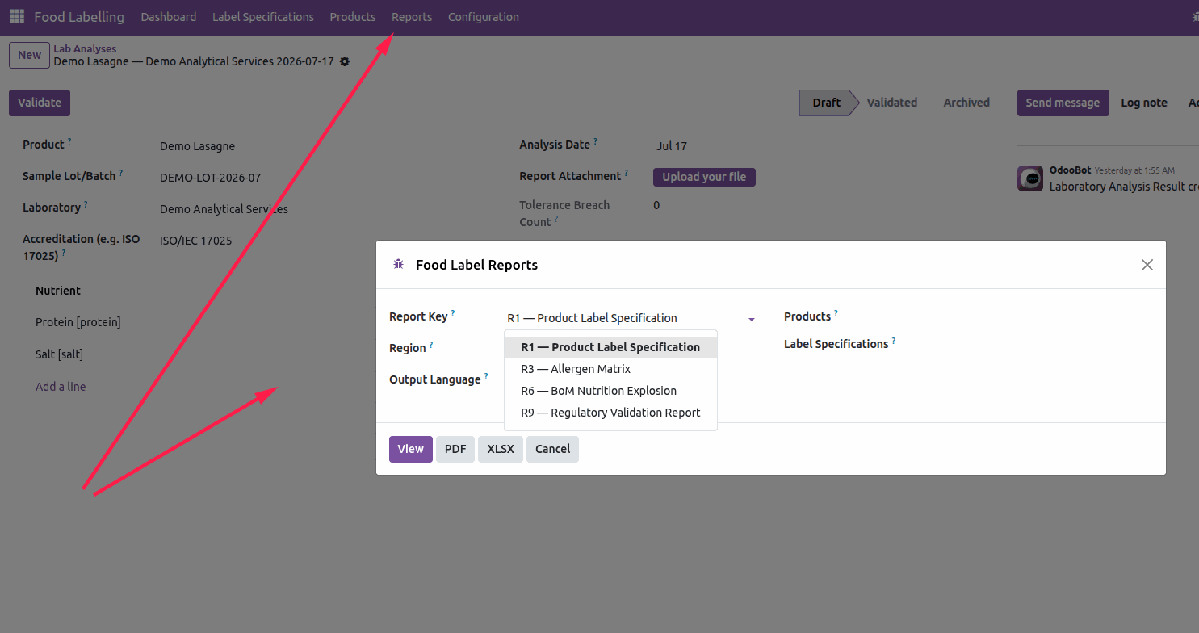The height and width of the screenshot is (633, 1199).
Task: Select the Validated status stage
Action: [x=892, y=102]
